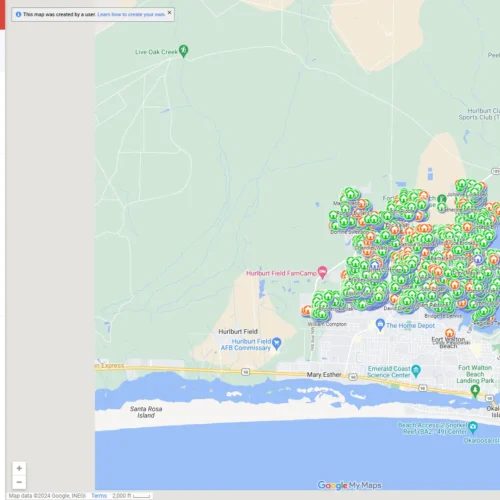Open the Hurlburt Field AFB Commissary shopping pin
This screenshot has width=500, height=500.
point(277,344)
